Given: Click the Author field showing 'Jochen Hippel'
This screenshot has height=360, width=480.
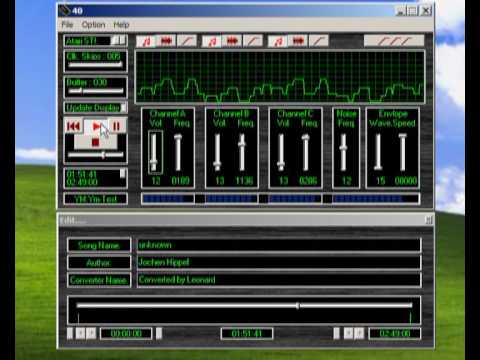Looking at the screenshot, I should (279, 262).
